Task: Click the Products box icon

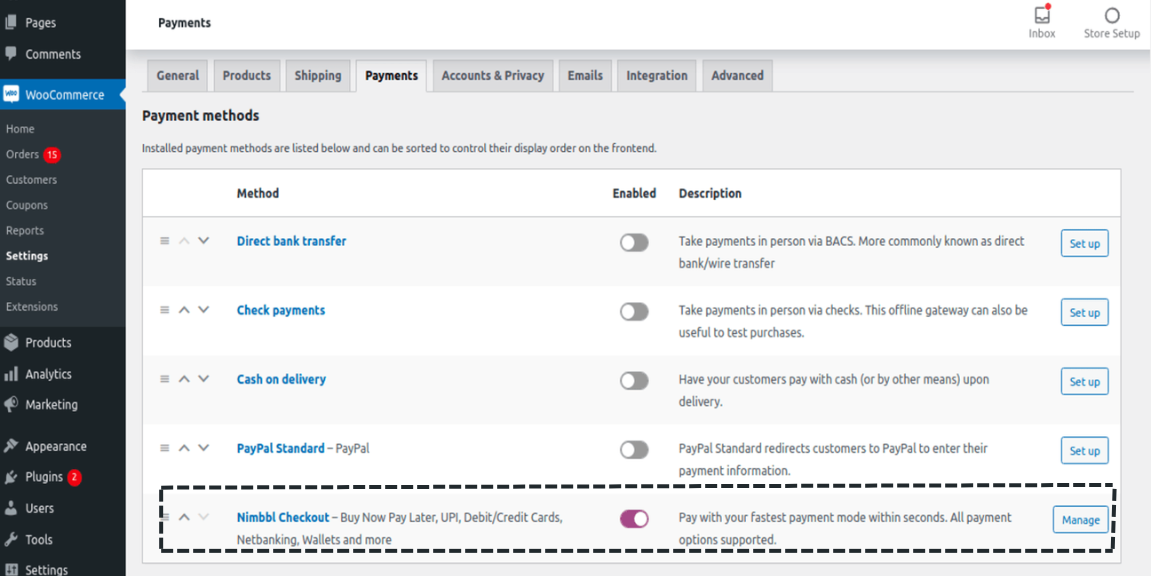Action: coord(10,343)
